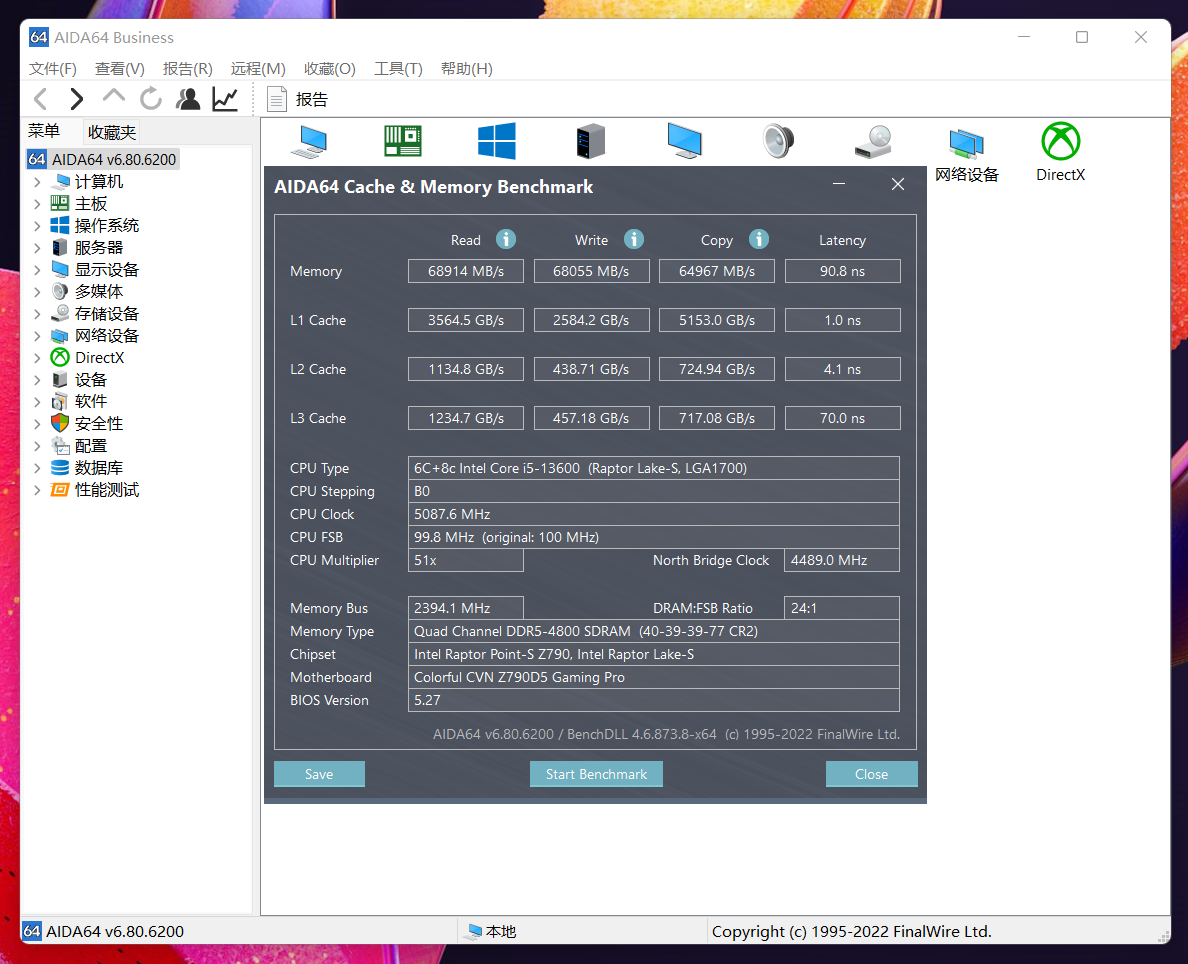Viewport: 1188px width, 964px height.
Task: Click the Up level arrow
Action: 114,97
